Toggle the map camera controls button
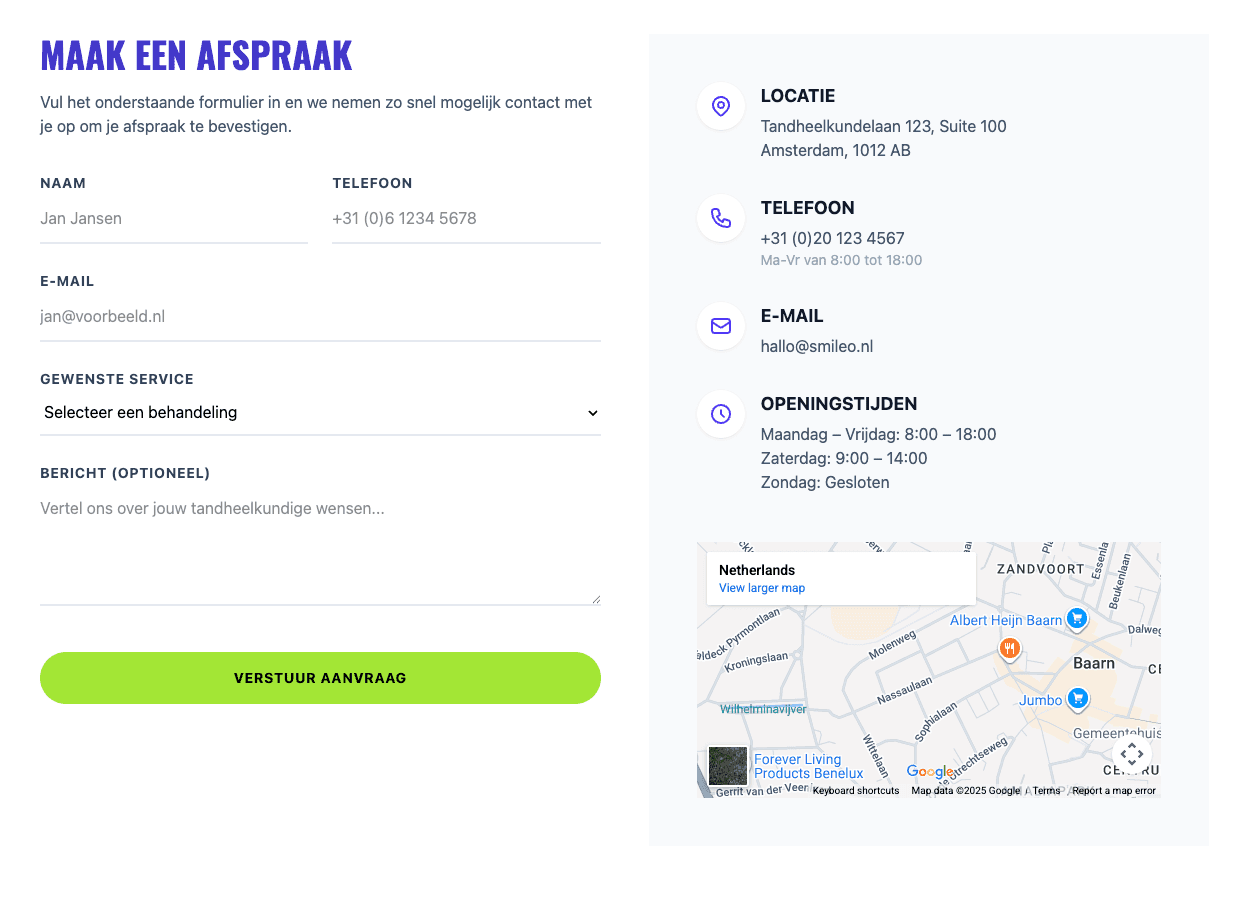This screenshot has width=1249, height=922. tap(1131, 754)
